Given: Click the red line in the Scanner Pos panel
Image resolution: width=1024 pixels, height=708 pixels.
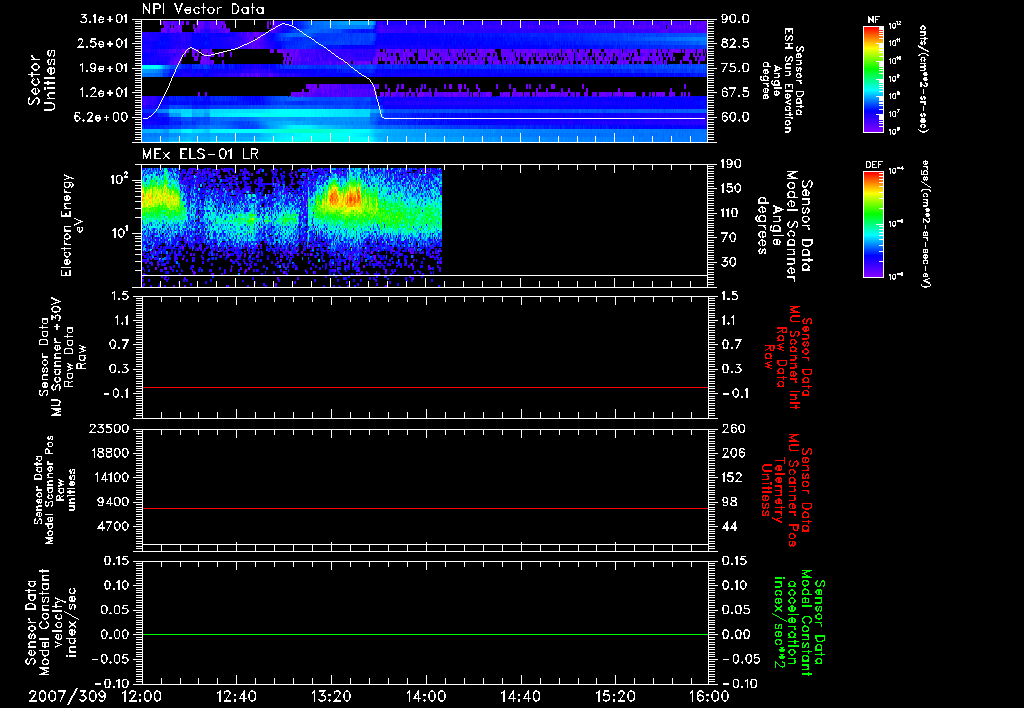Looking at the screenshot, I should pyautogui.click(x=425, y=508).
